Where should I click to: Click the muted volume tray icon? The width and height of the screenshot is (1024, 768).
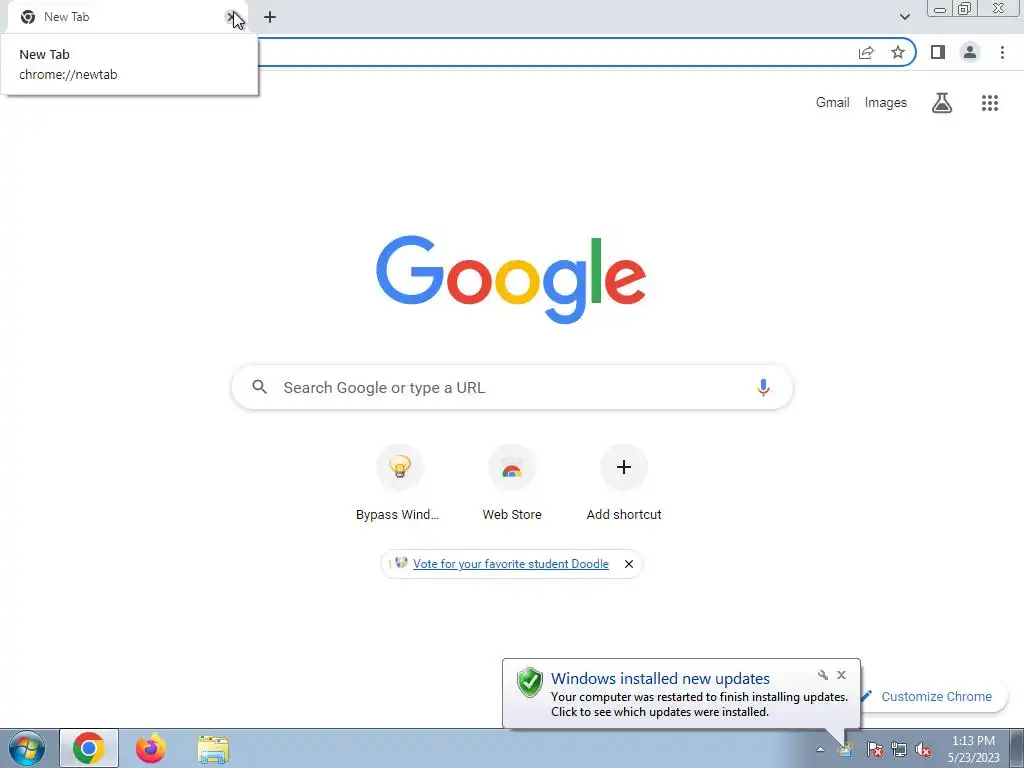pos(923,749)
